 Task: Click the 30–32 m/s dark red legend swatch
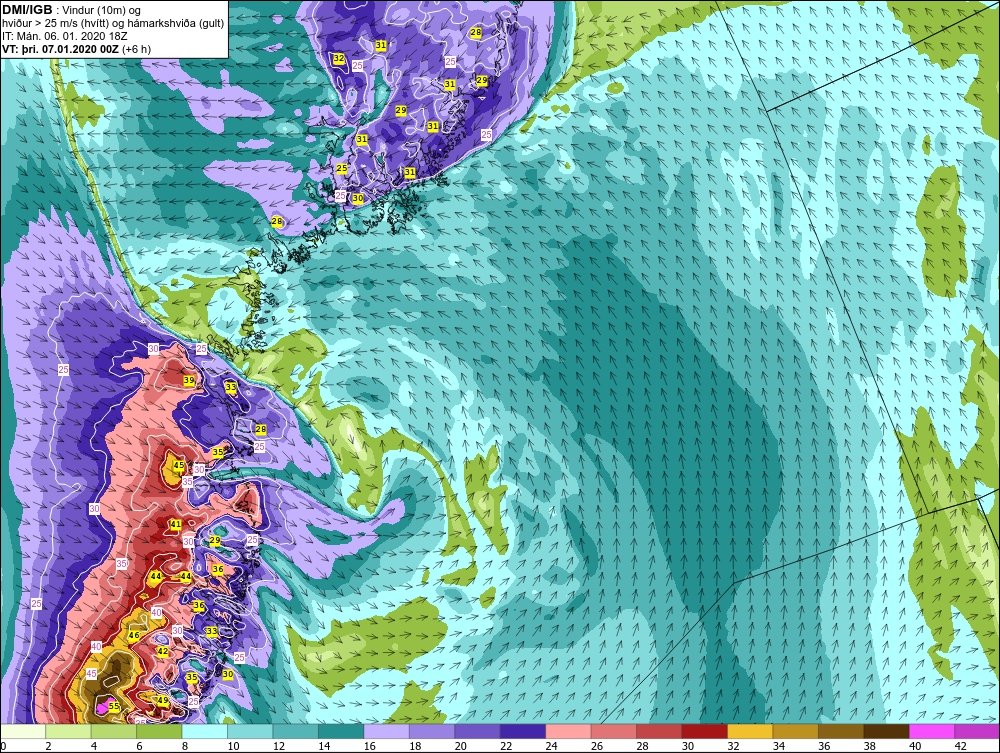[x=704, y=731]
